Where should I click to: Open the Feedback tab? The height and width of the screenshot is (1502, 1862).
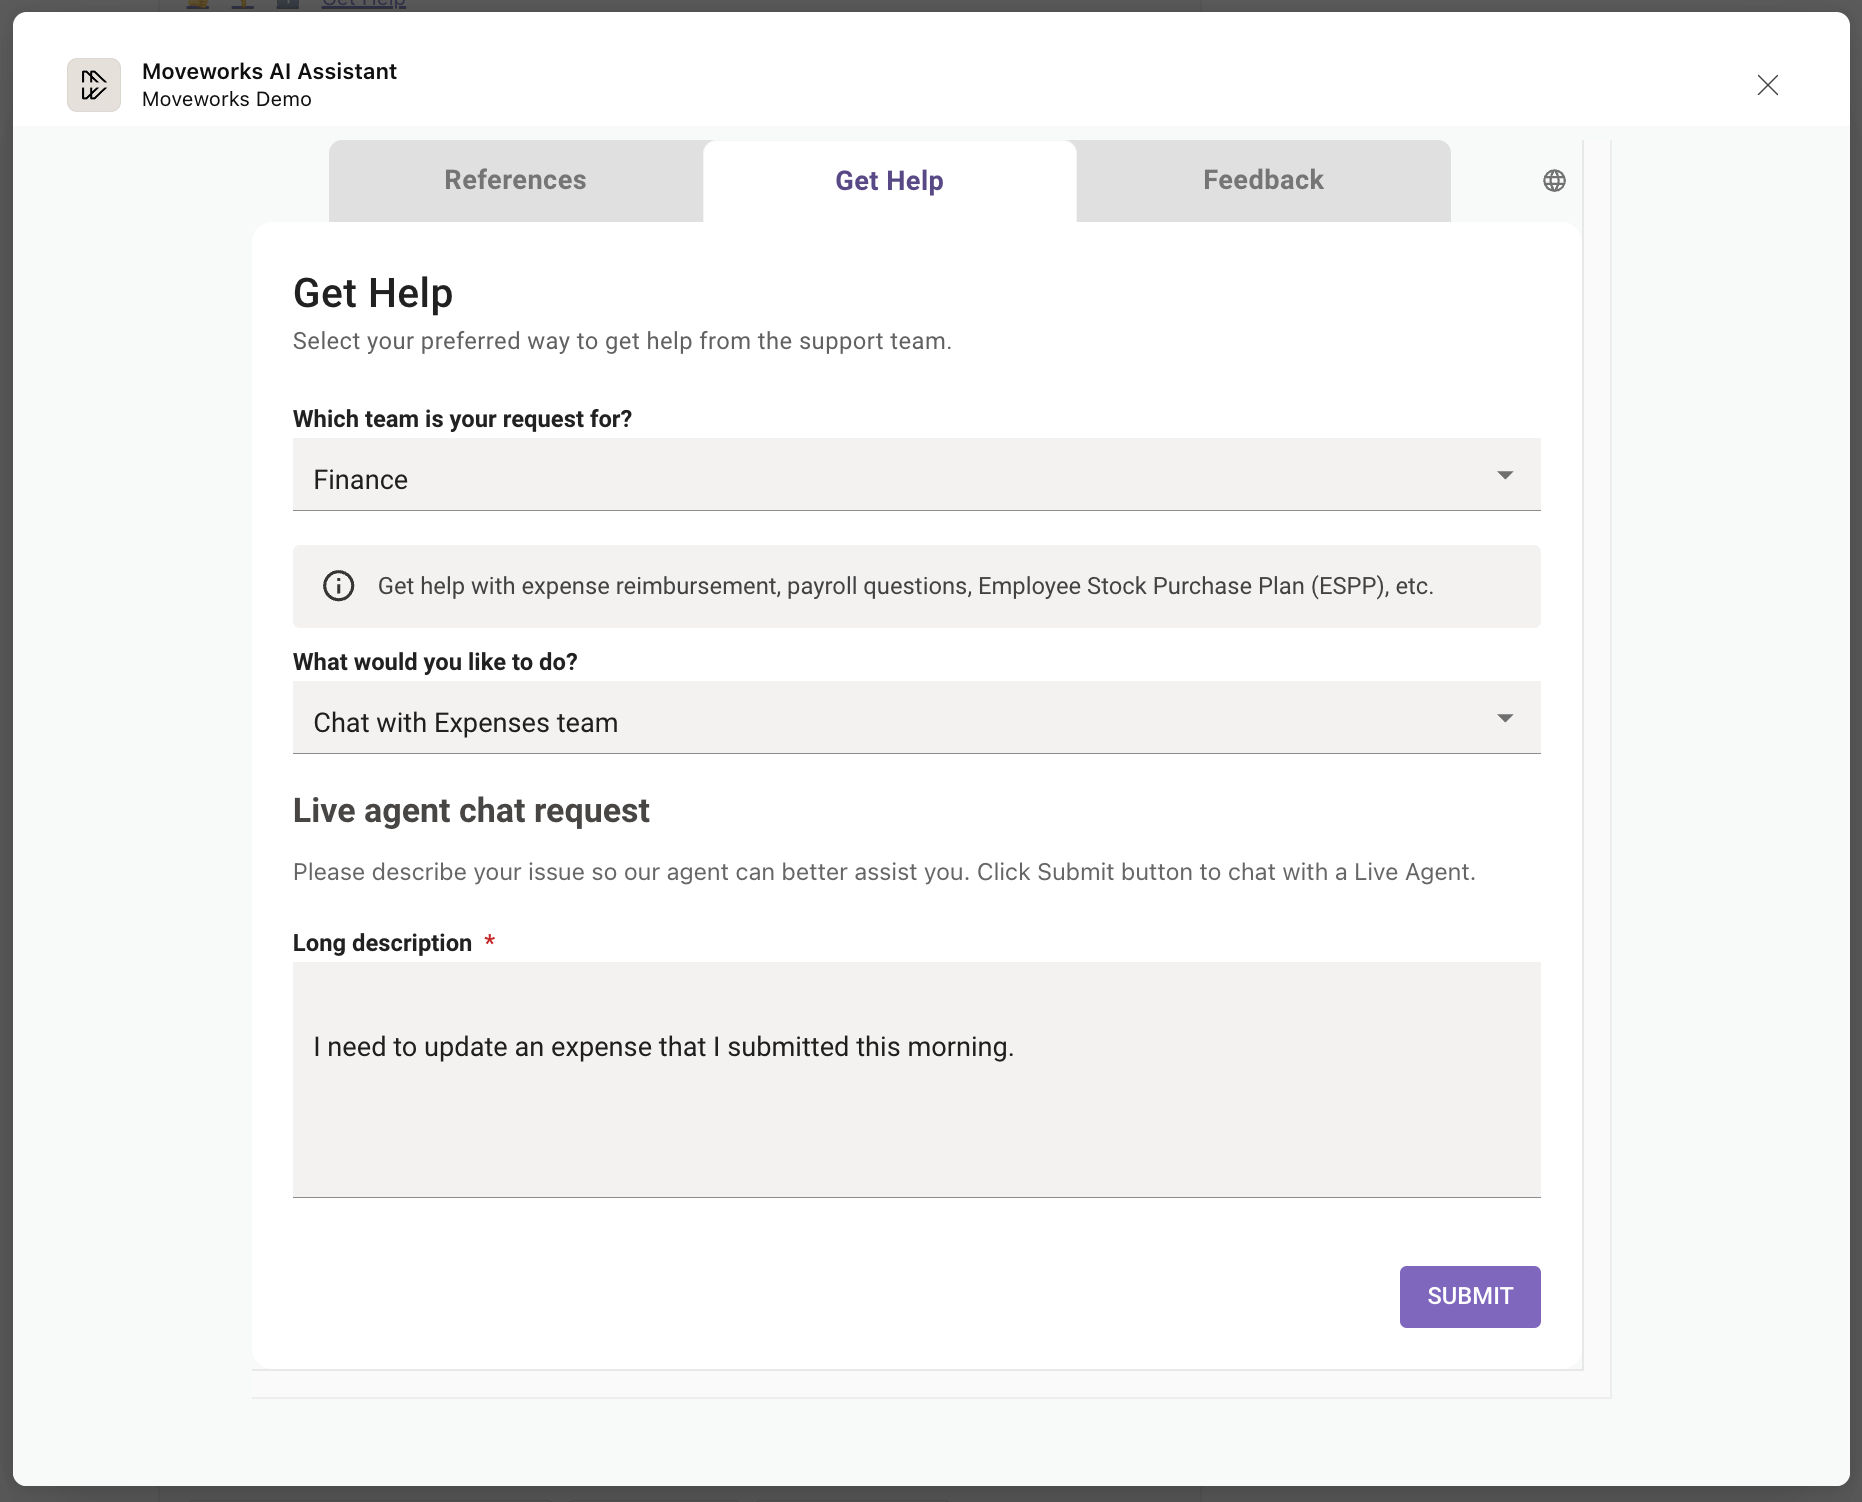pos(1264,181)
